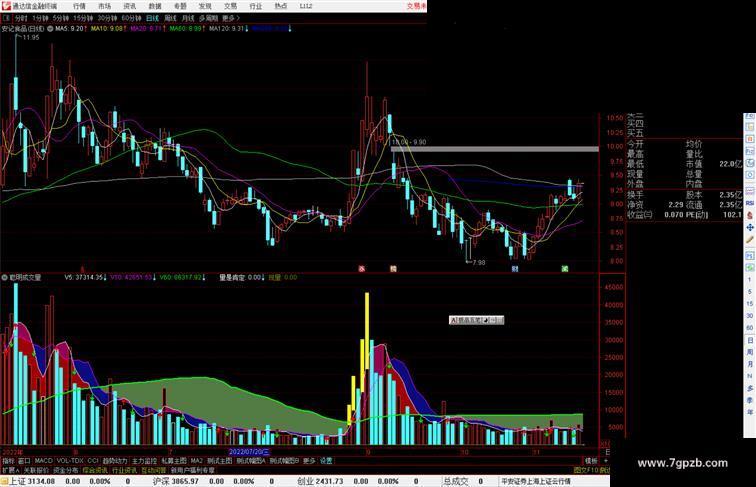
Task: Open the 行情 menu
Action: pos(80,6)
